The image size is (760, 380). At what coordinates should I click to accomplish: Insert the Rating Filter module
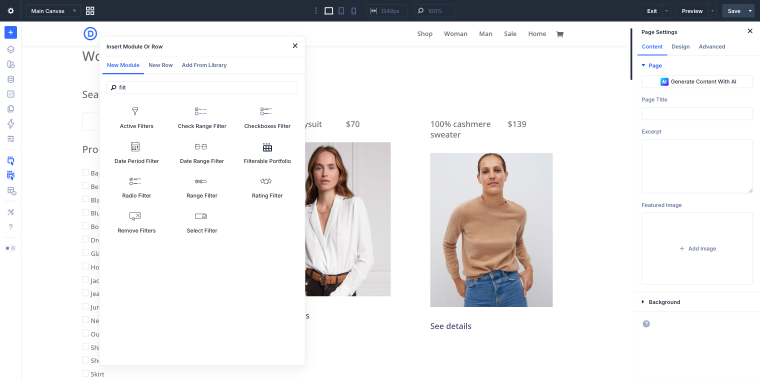(267, 188)
